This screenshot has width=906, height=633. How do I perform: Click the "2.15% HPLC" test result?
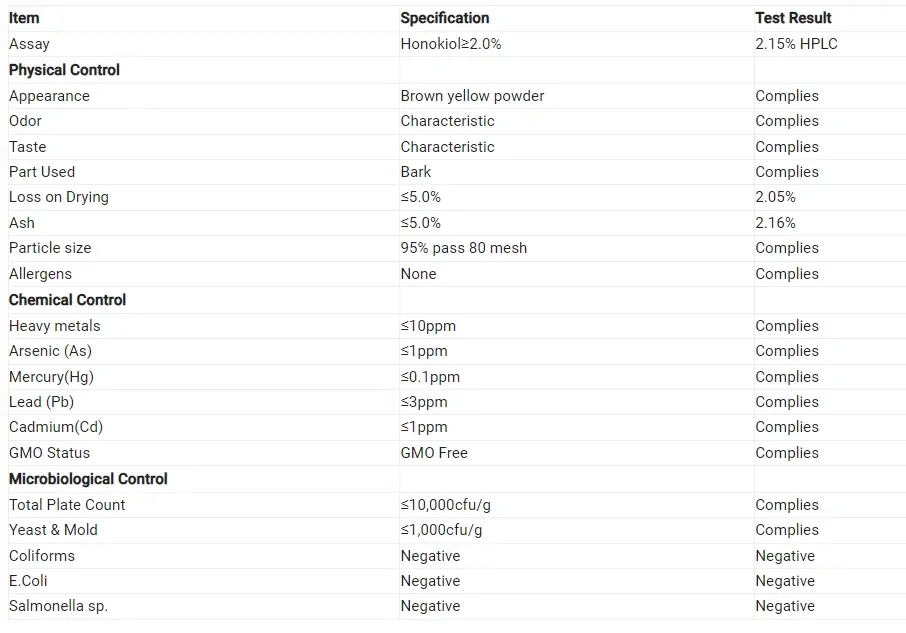(x=796, y=44)
